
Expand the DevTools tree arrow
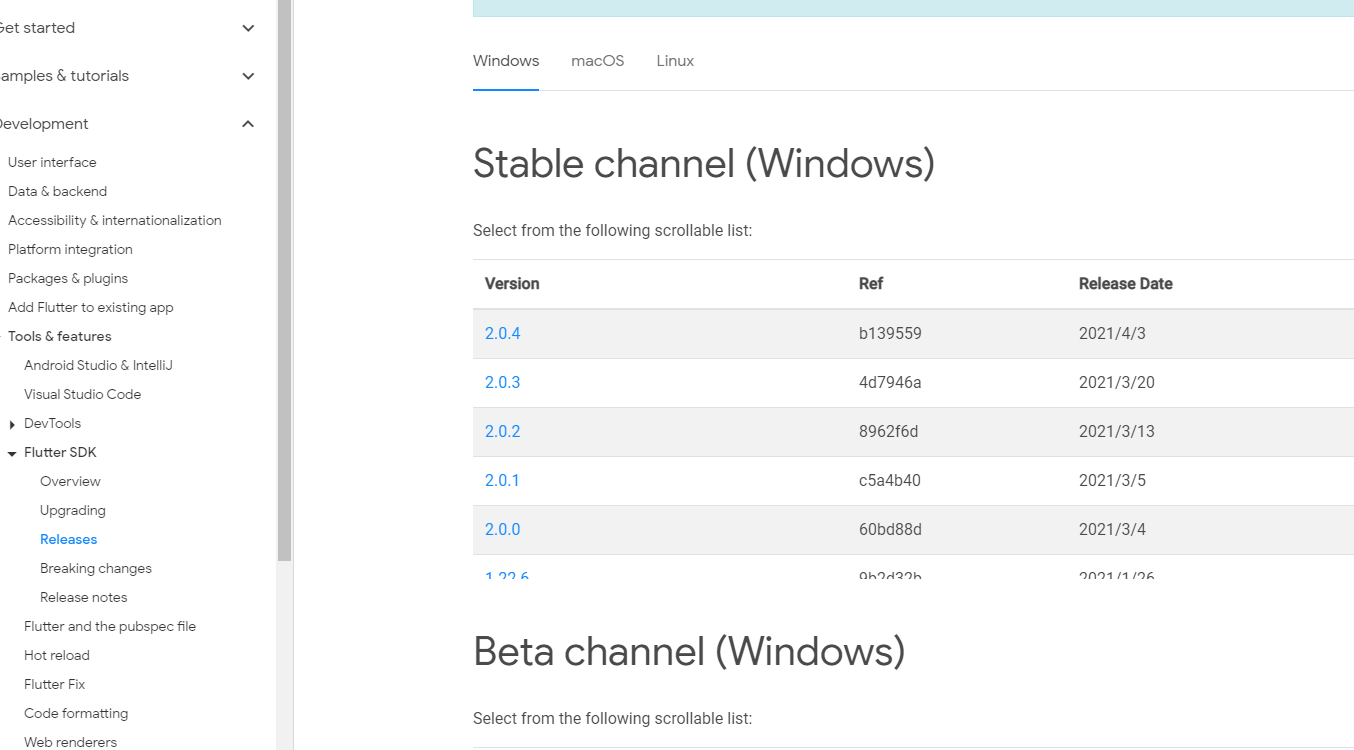(12, 424)
